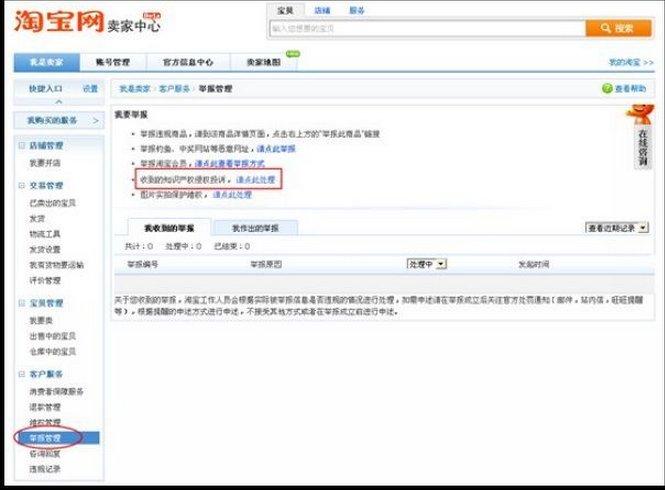The height and width of the screenshot is (490, 665).
Task: Open the 查看近期记录 dropdown
Action: (617, 228)
